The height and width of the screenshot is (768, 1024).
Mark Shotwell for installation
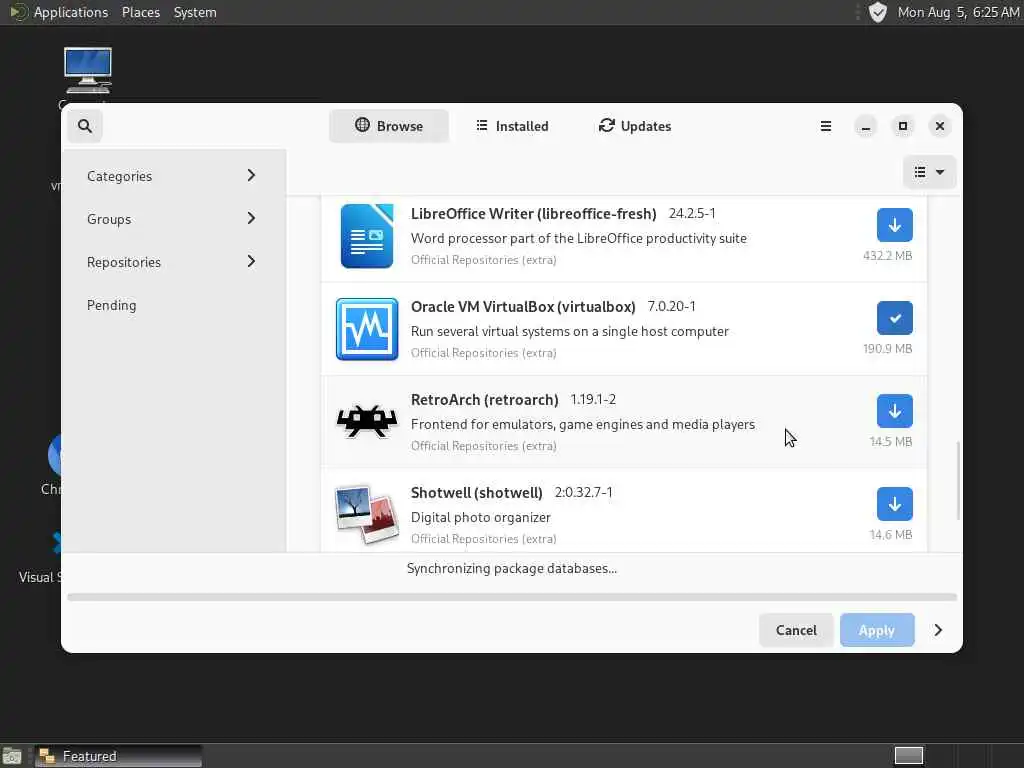(x=895, y=504)
